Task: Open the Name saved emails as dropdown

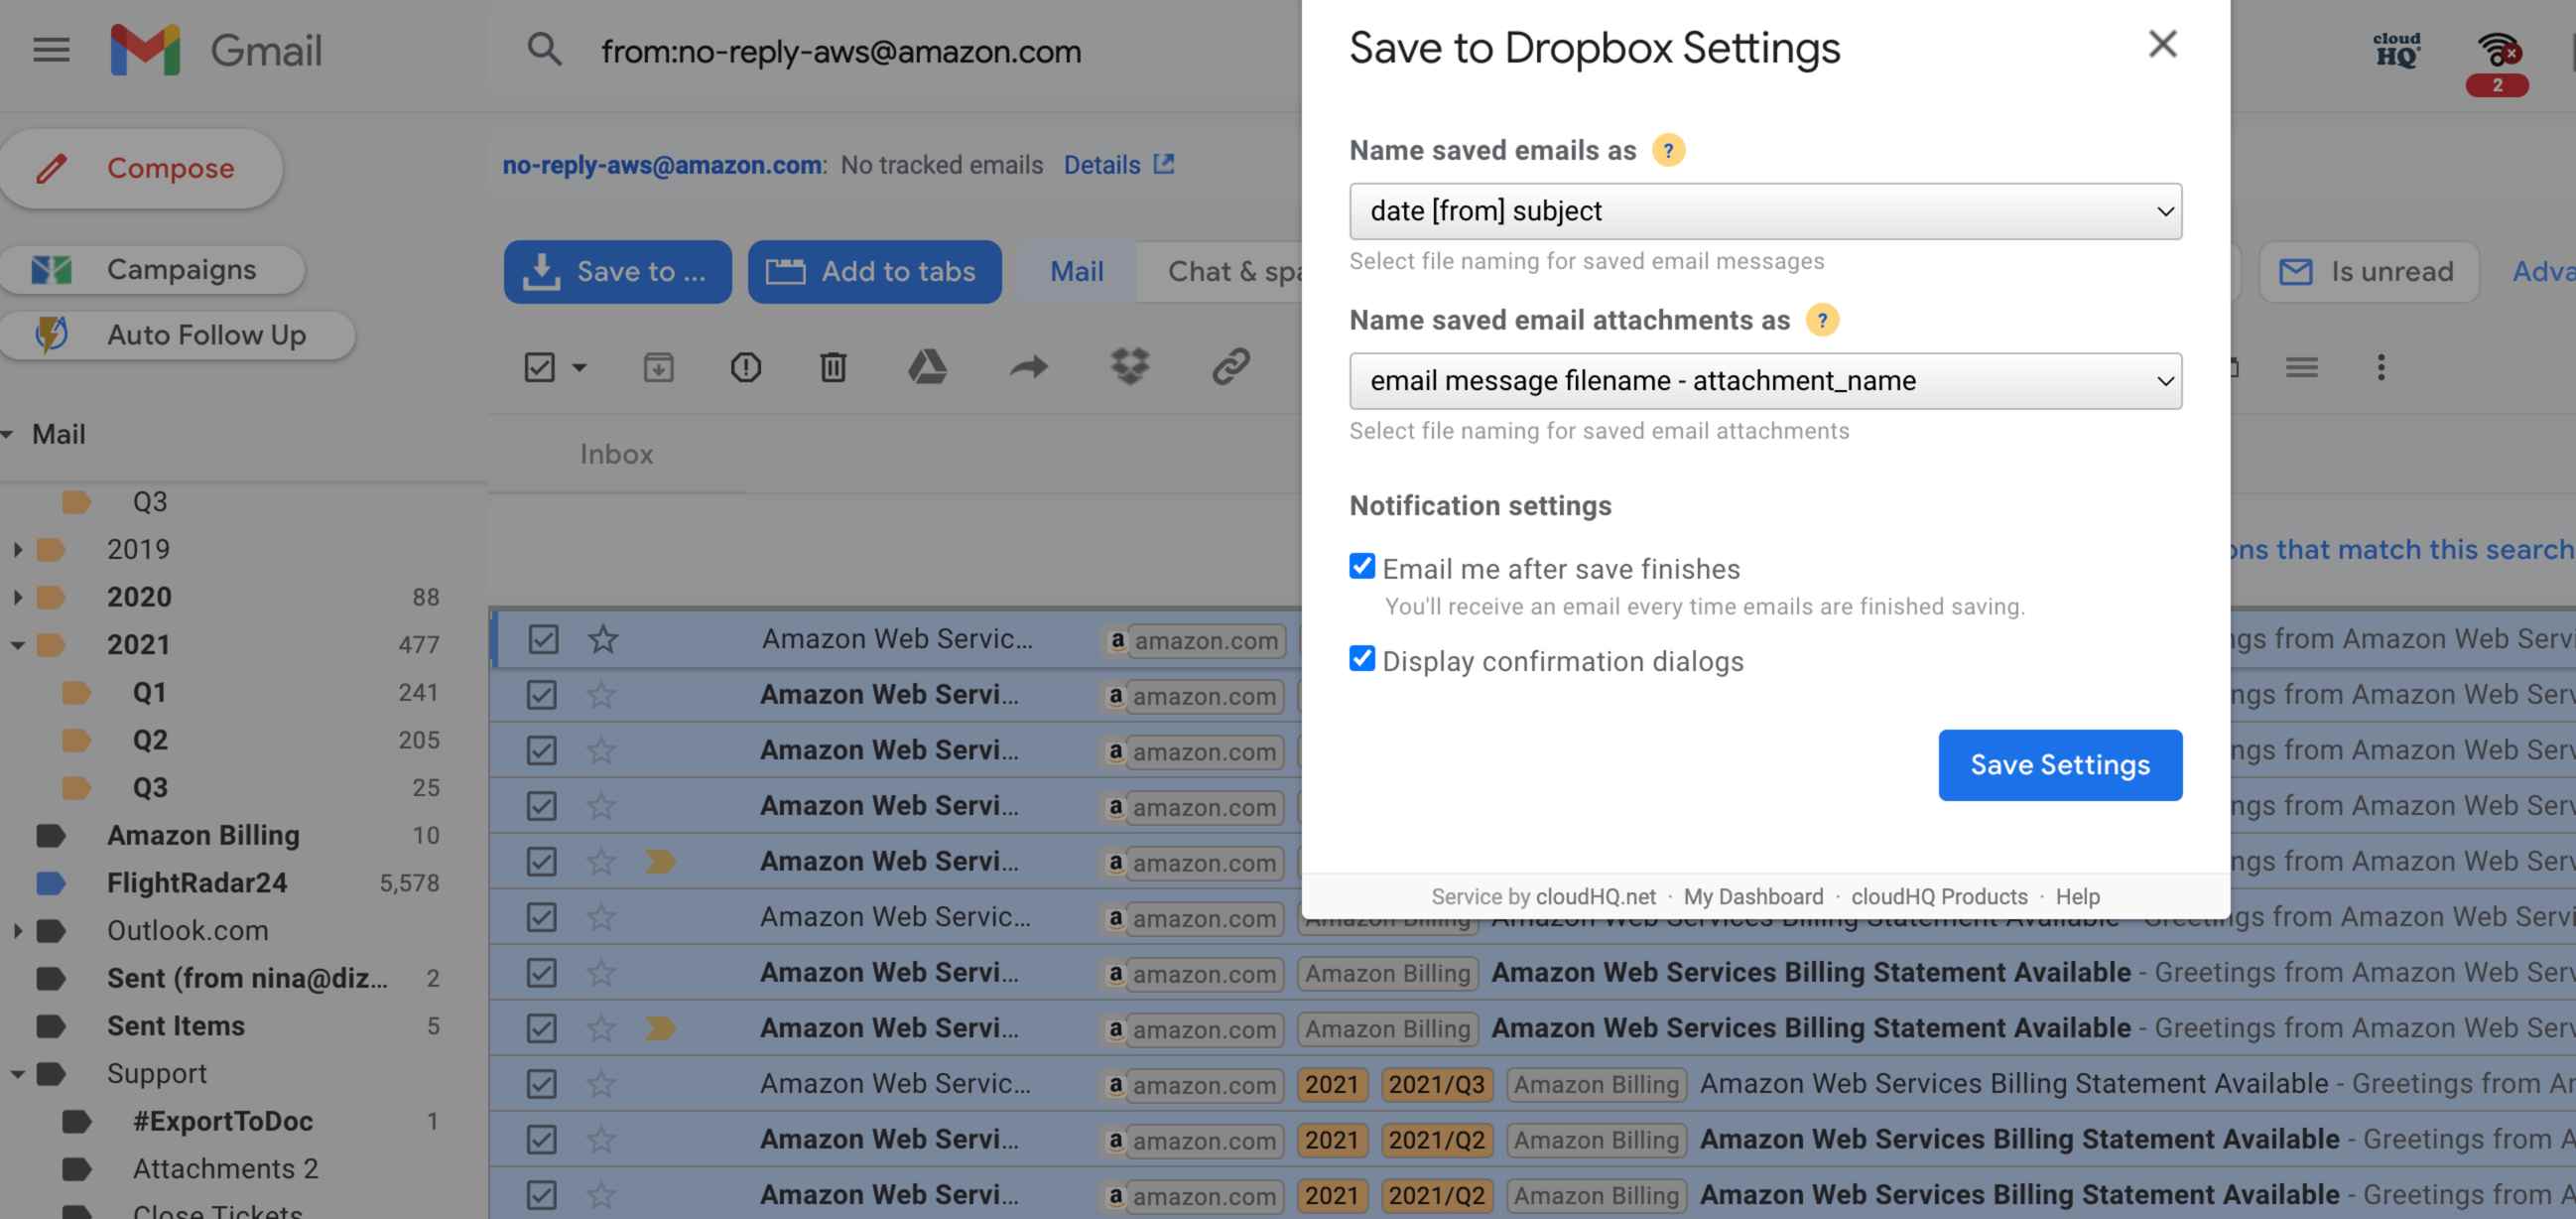Action: point(1765,211)
